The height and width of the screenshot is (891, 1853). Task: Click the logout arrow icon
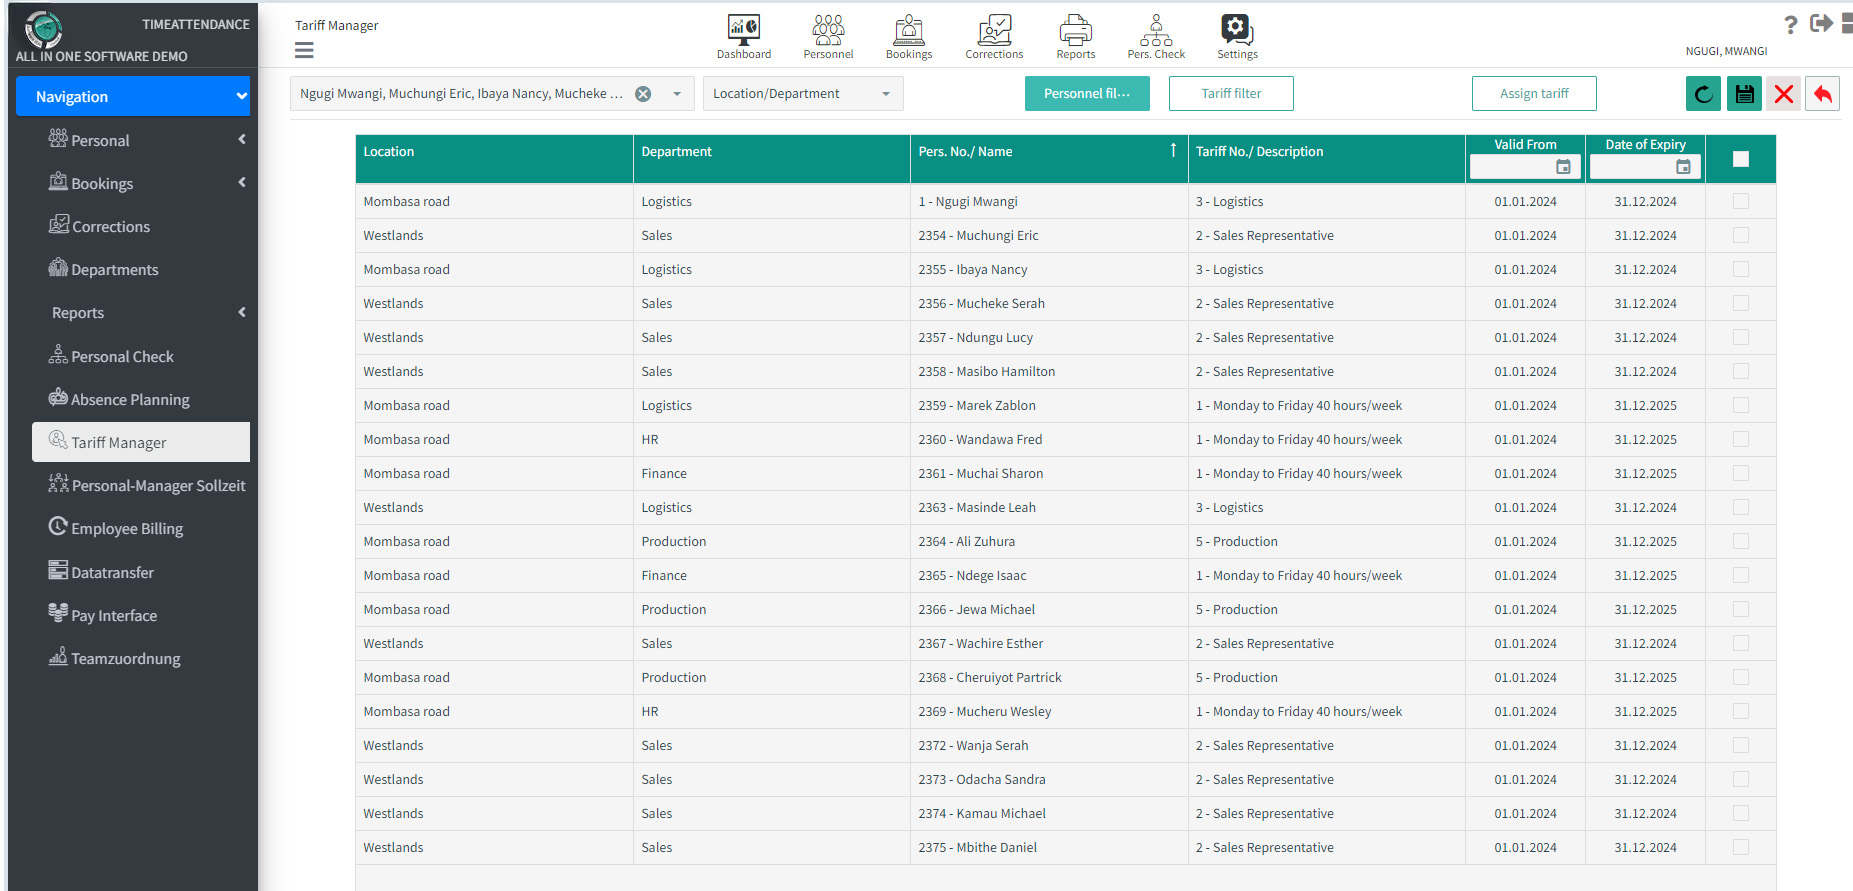tap(1821, 23)
